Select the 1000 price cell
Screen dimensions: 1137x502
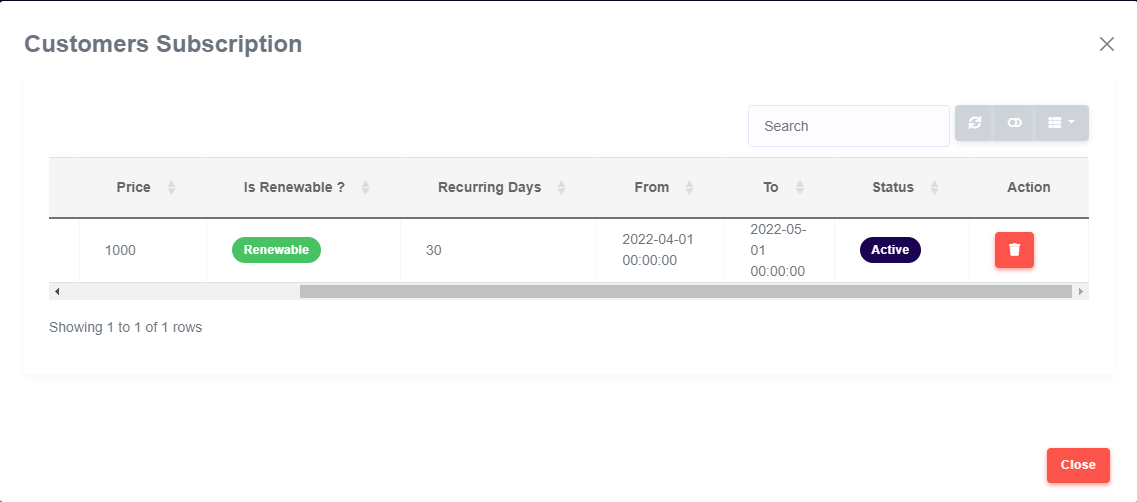pyautogui.click(x=120, y=250)
